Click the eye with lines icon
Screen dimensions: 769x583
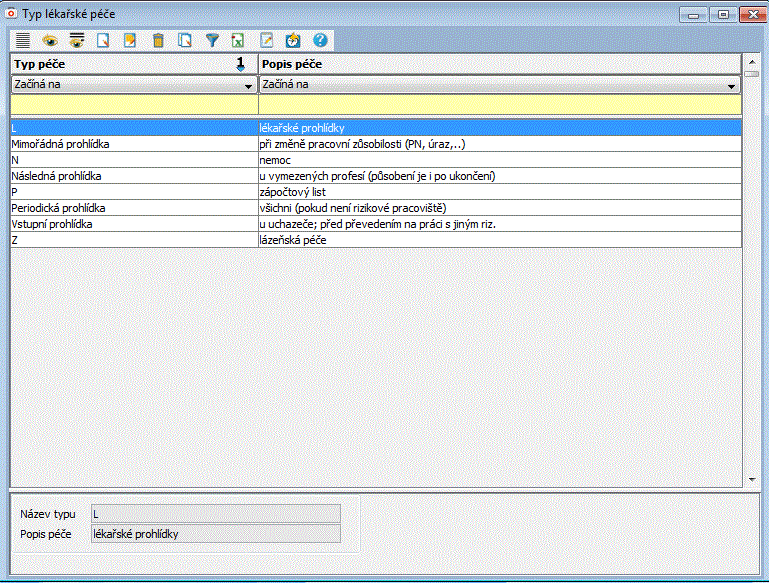point(77,41)
